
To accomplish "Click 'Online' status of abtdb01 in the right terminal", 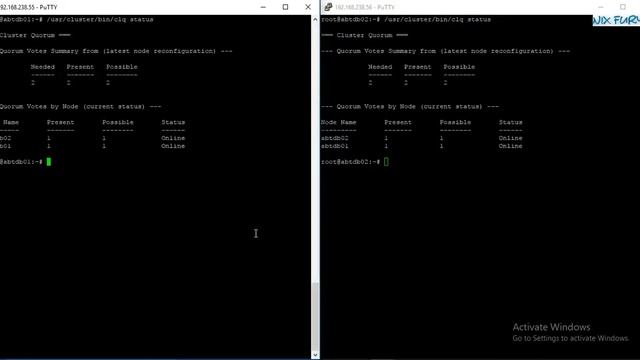I will [x=510, y=146].
